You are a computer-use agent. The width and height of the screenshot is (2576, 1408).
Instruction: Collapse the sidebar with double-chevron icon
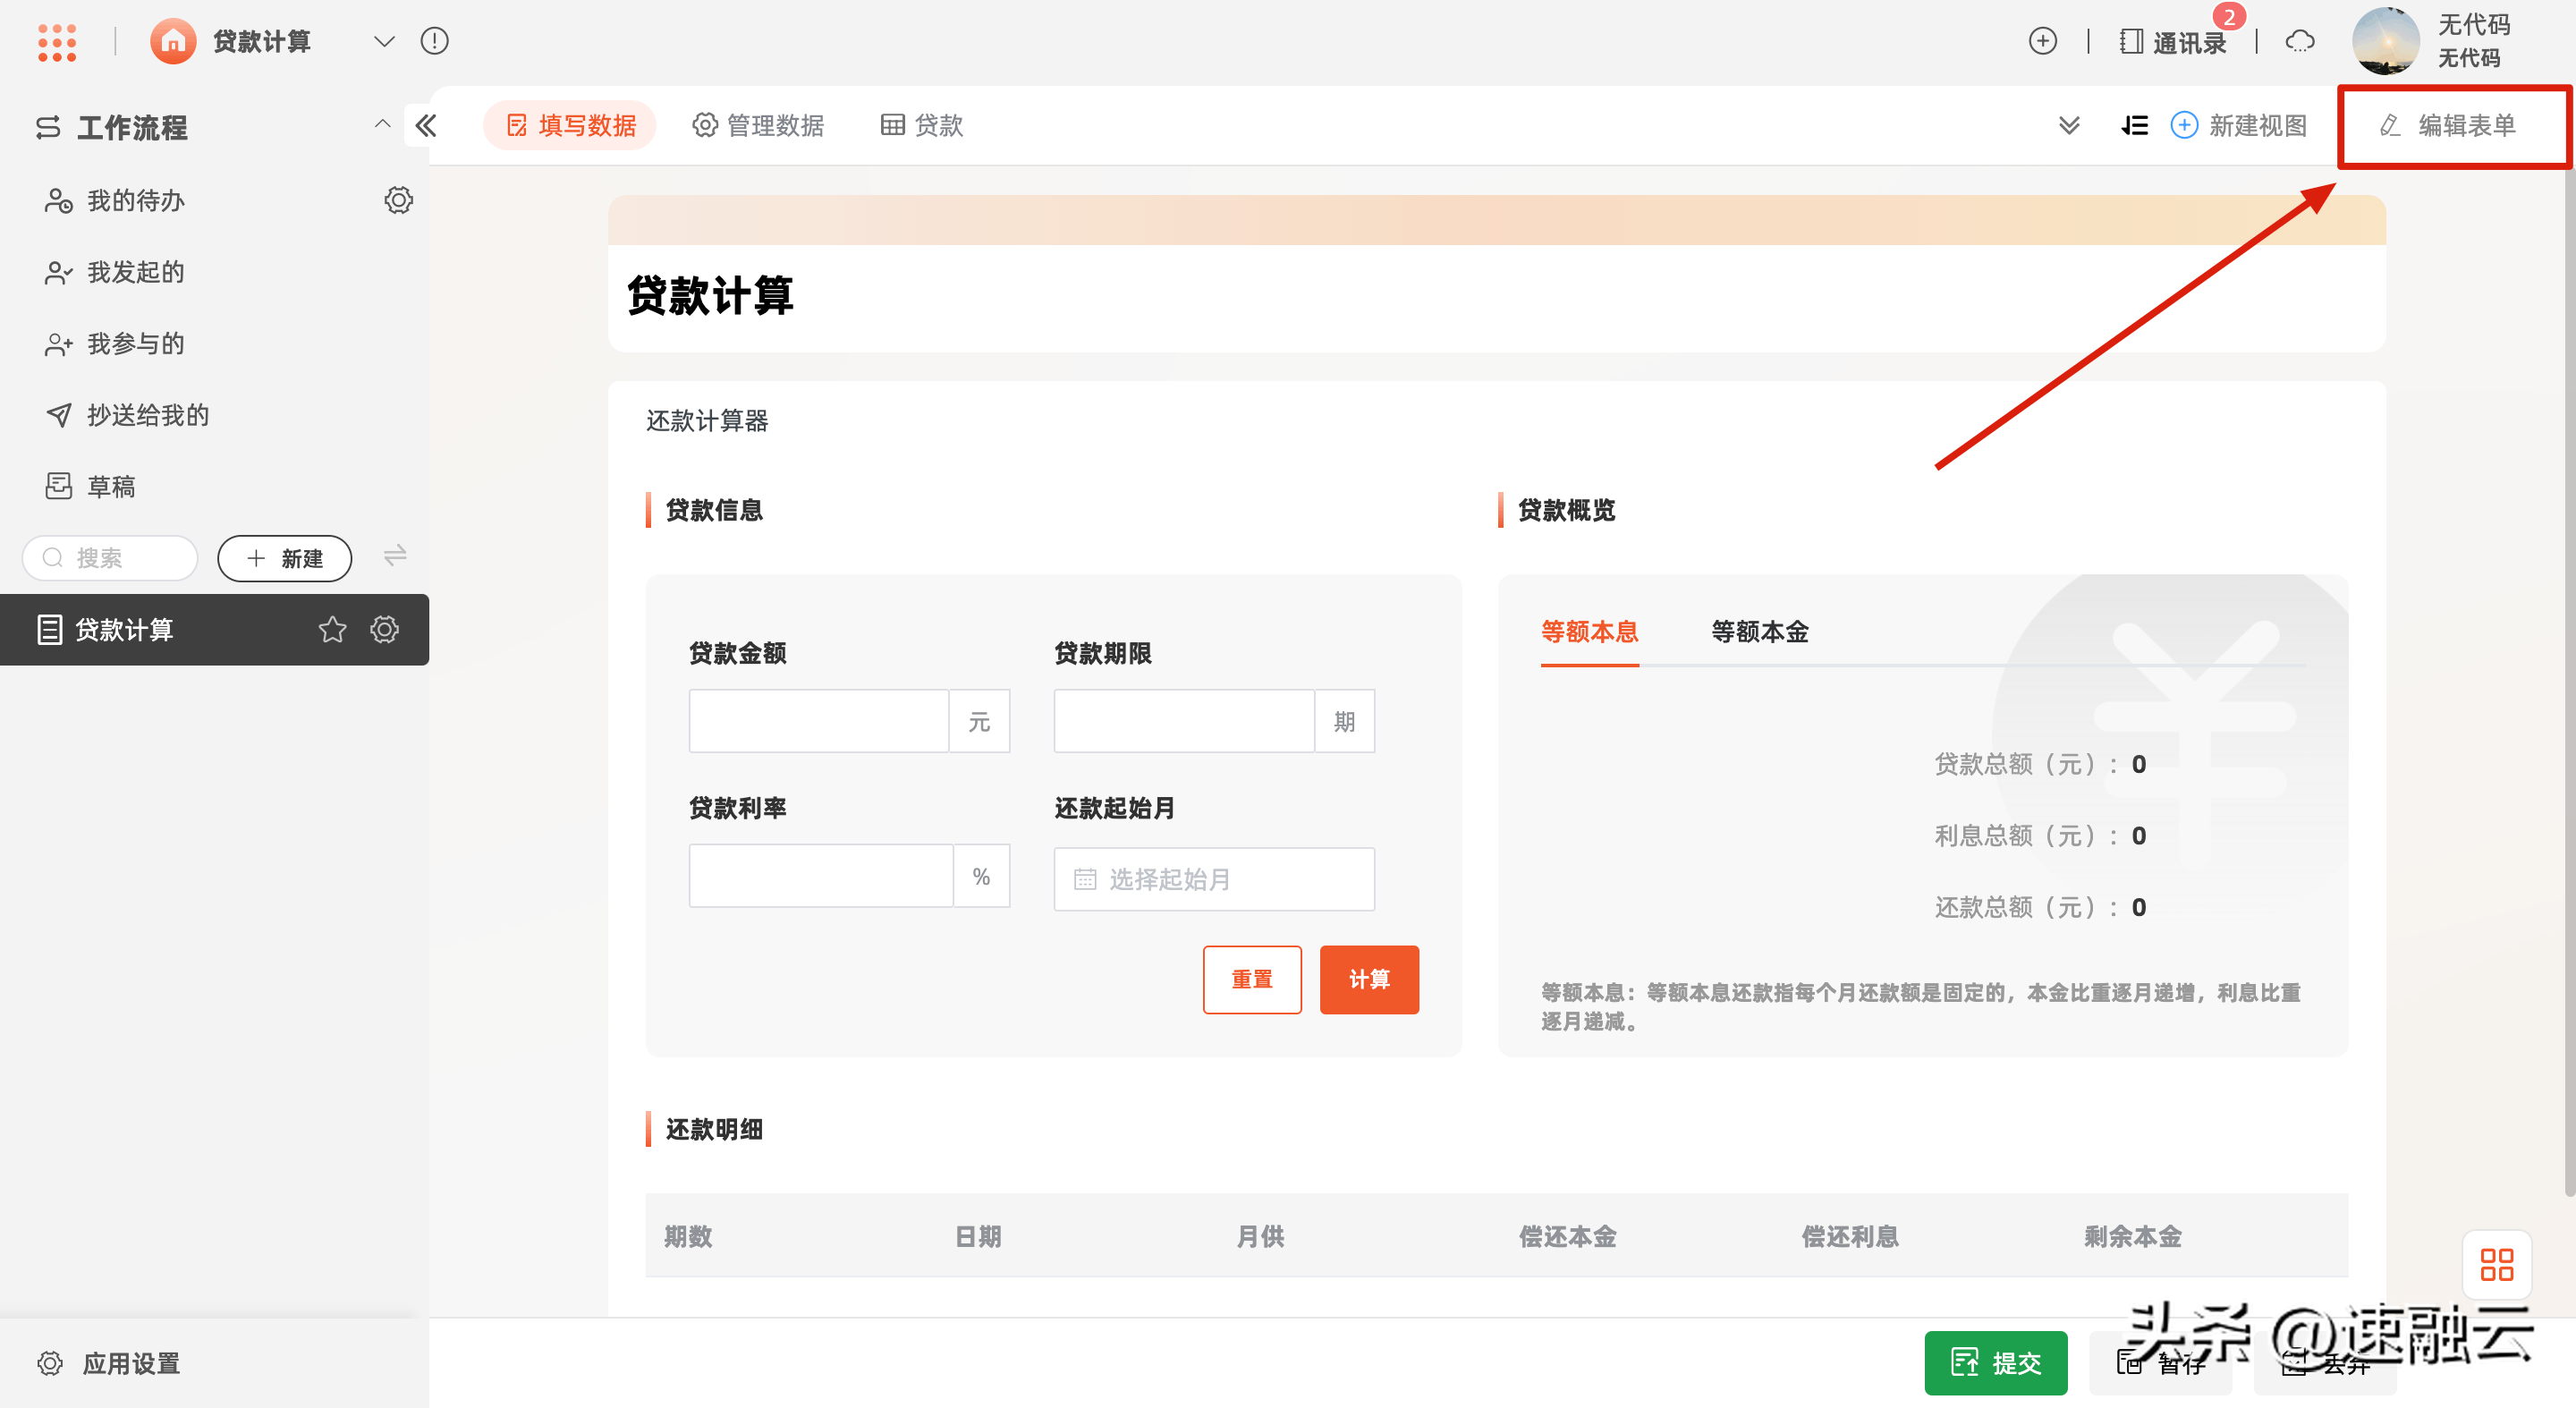426,125
